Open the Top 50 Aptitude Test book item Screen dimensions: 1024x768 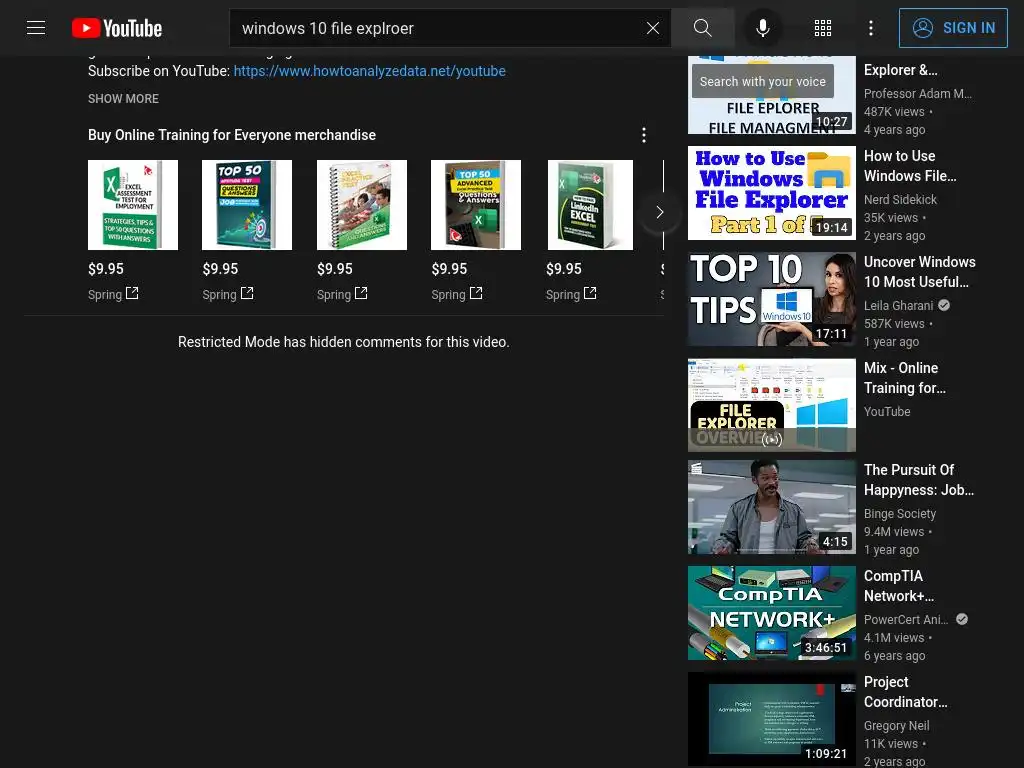pos(248,205)
